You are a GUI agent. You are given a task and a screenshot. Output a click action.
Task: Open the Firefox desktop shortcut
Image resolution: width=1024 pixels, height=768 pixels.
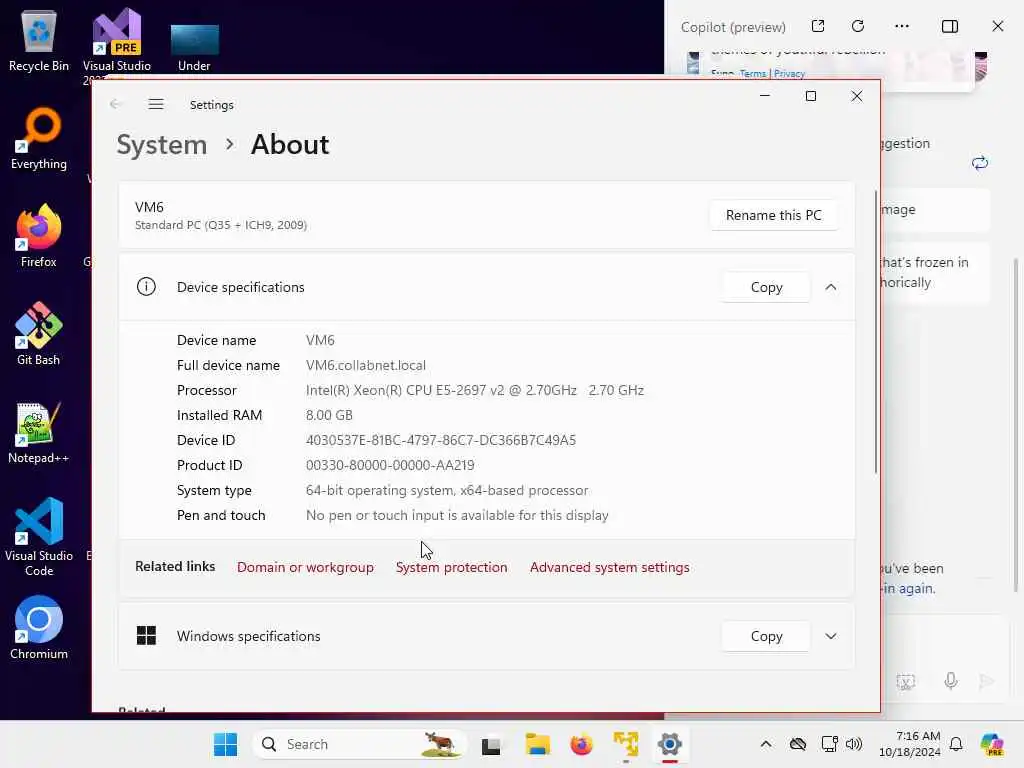(x=39, y=236)
